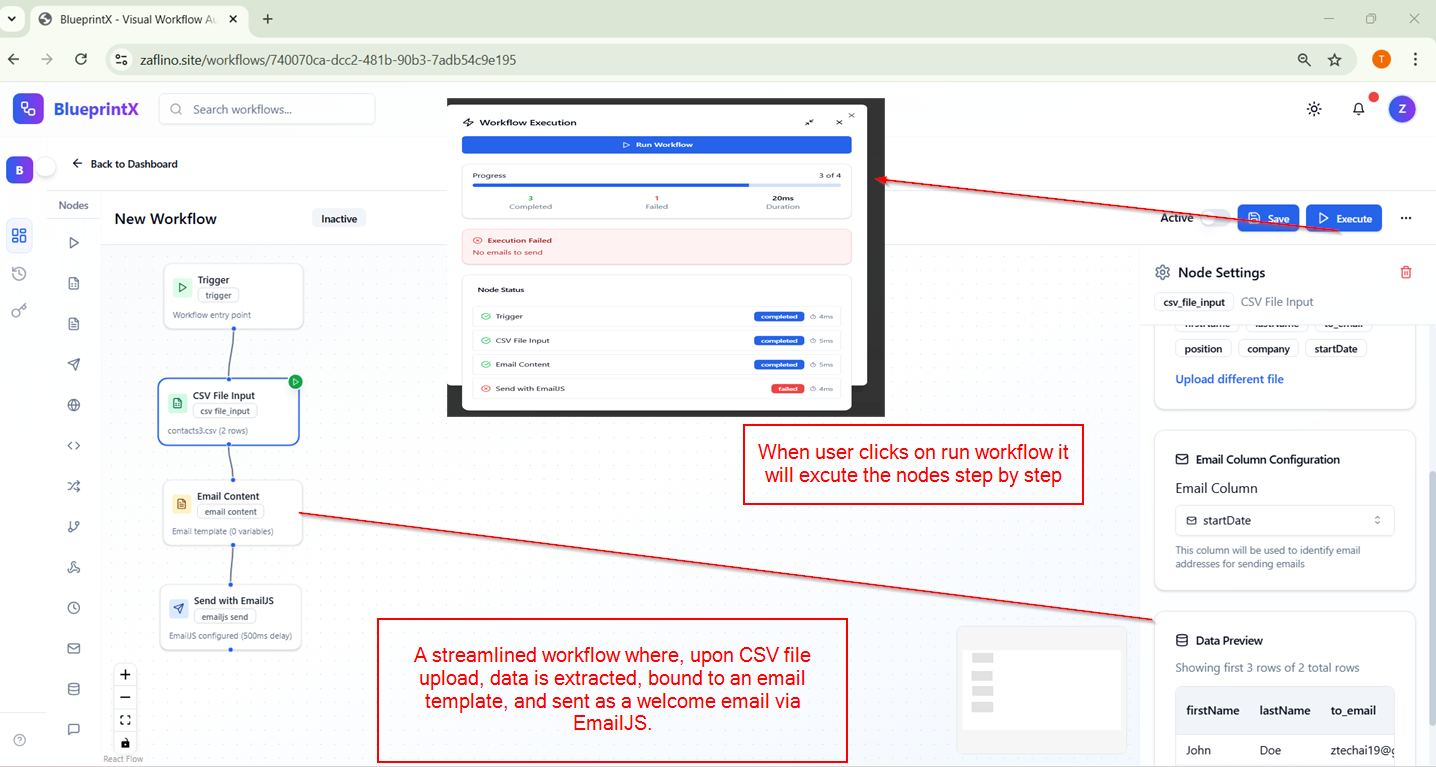
Task: Select the Email Content node on canvas
Action: pos(233,512)
